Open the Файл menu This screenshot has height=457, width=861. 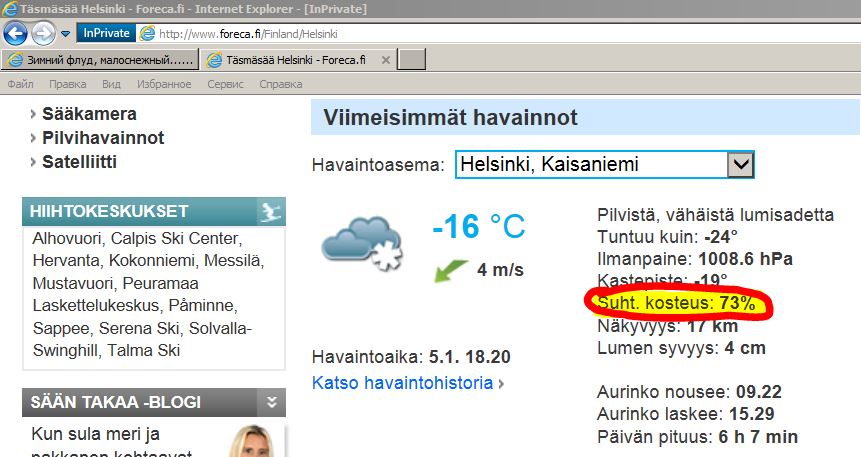[20, 84]
